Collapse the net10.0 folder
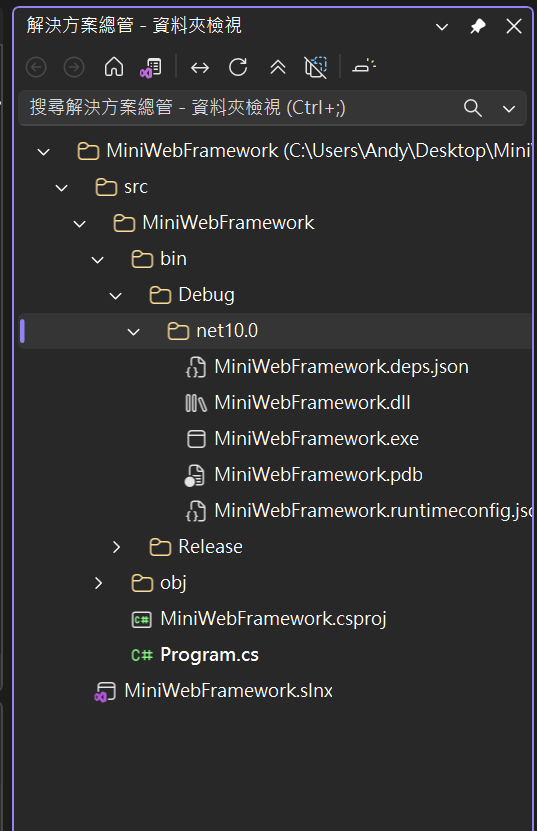The height and width of the screenshot is (831, 537). click(x=134, y=332)
